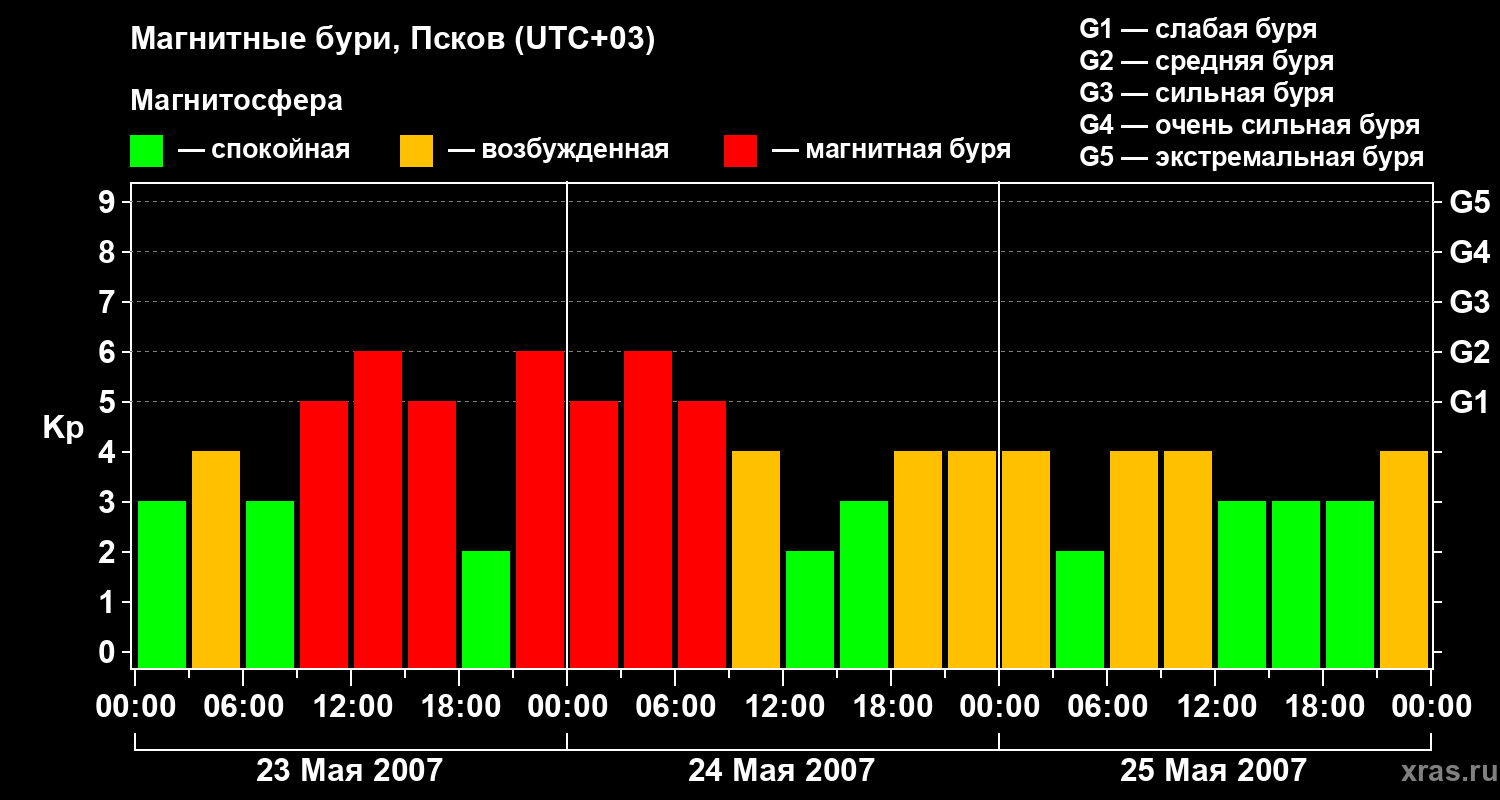
Task: Click the G2 label on the right axis
Action: click(1469, 352)
